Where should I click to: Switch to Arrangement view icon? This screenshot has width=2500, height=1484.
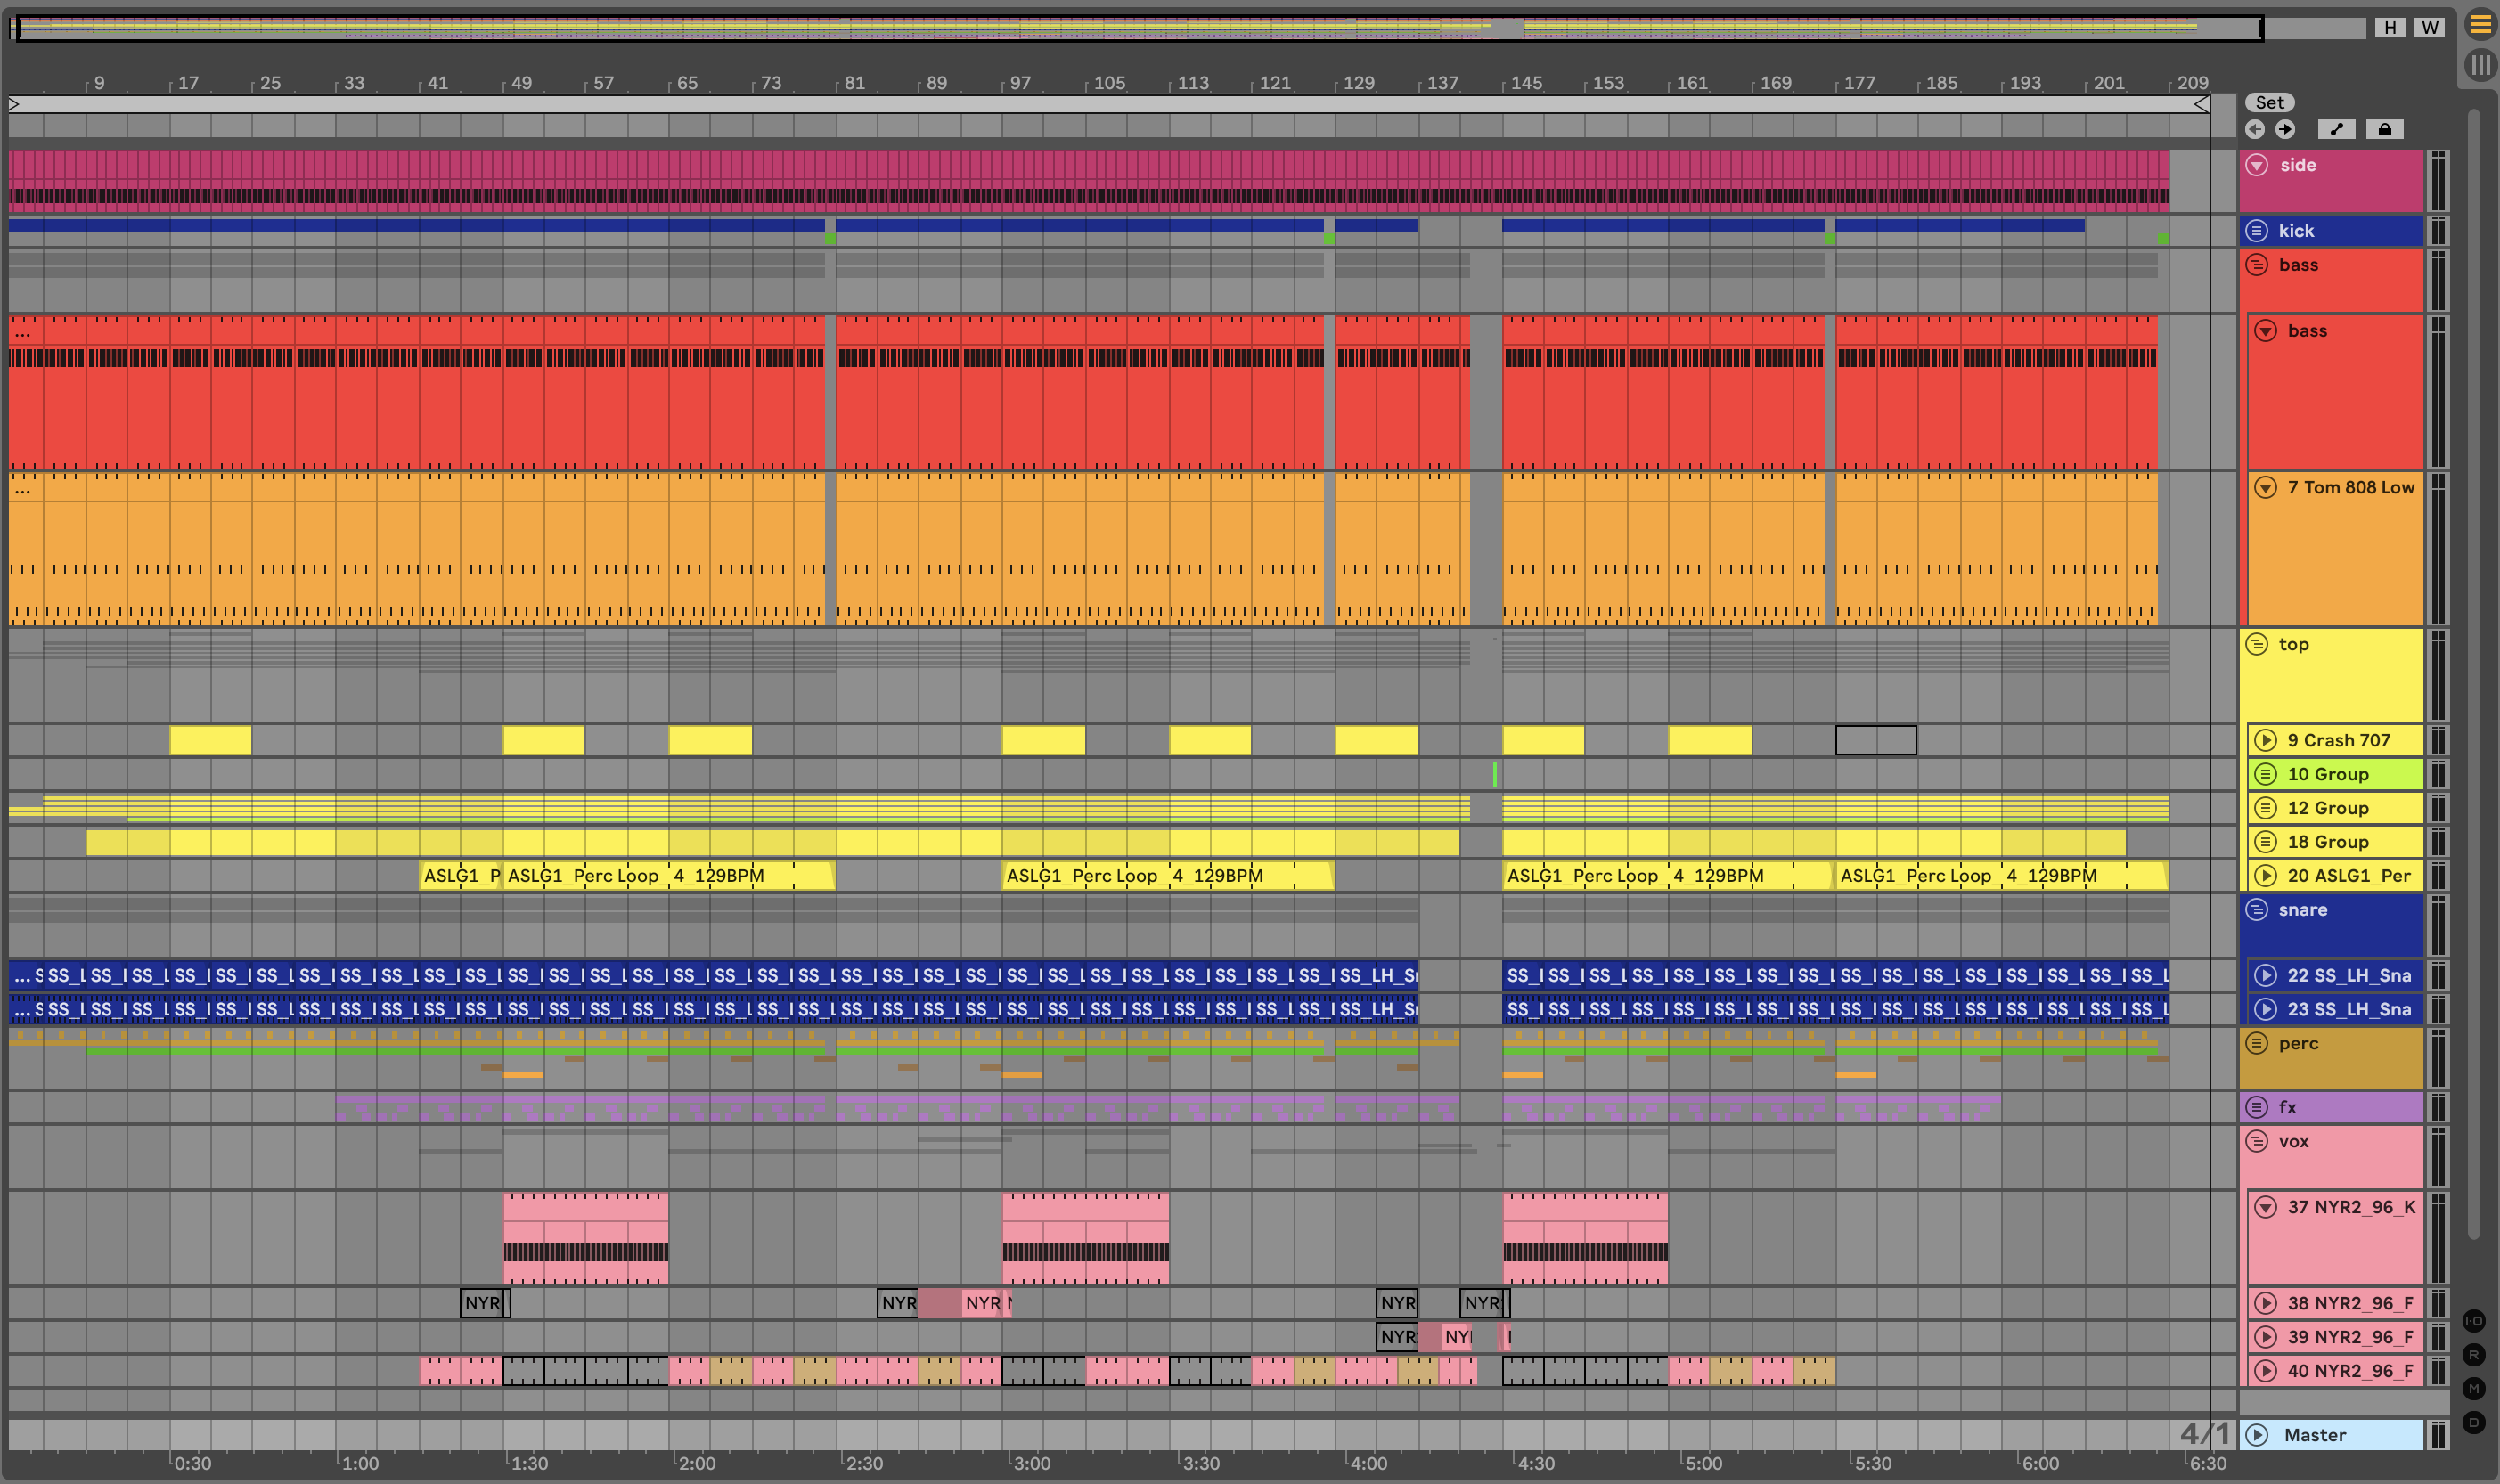pyautogui.click(x=2480, y=25)
